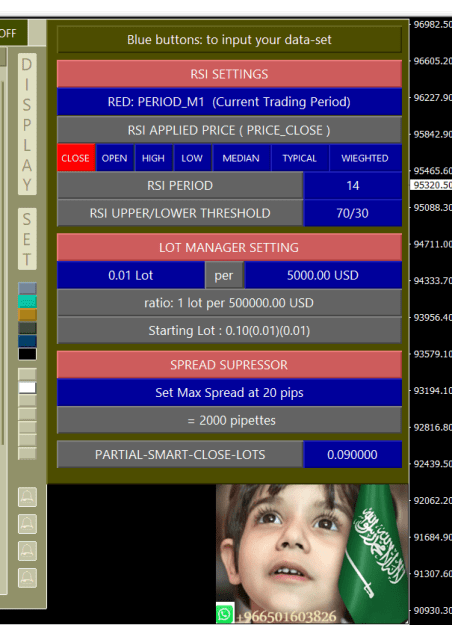This screenshot has height=625, width=452.
Task: Click the green WhatsApp icon on photo
Action: click(225, 613)
